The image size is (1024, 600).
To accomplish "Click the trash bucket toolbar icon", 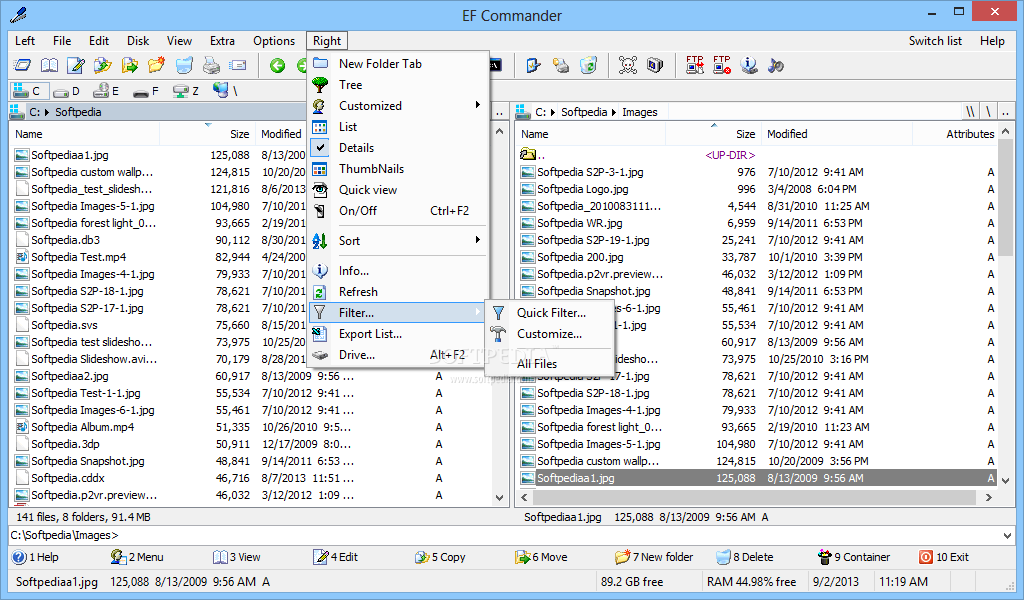I will pyautogui.click(x=184, y=65).
